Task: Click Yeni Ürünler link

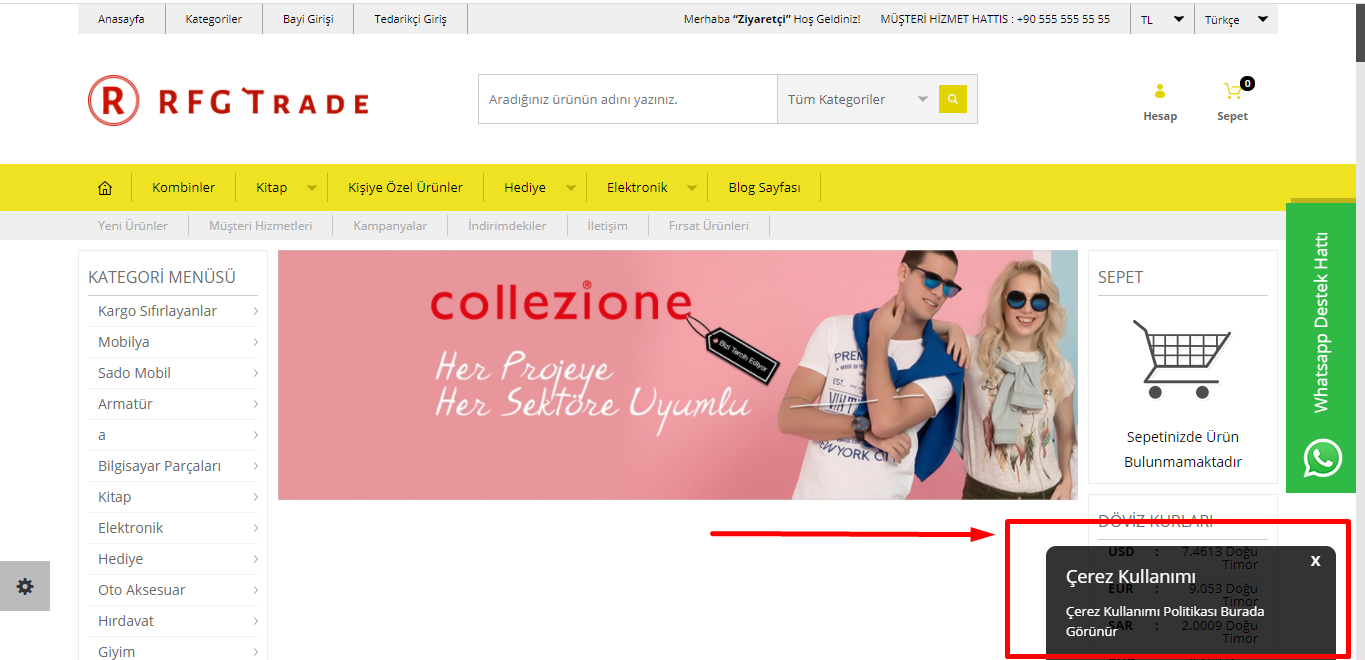Action: pyautogui.click(x=133, y=225)
